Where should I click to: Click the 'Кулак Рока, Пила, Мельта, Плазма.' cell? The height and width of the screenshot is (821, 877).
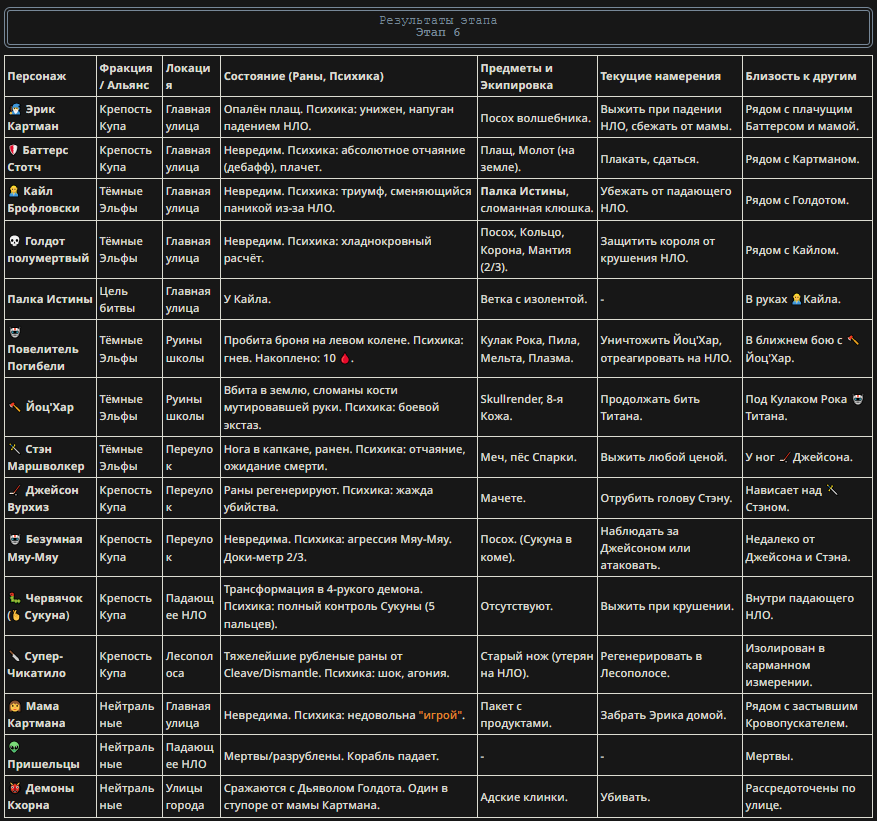pyautogui.click(x=537, y=349)
